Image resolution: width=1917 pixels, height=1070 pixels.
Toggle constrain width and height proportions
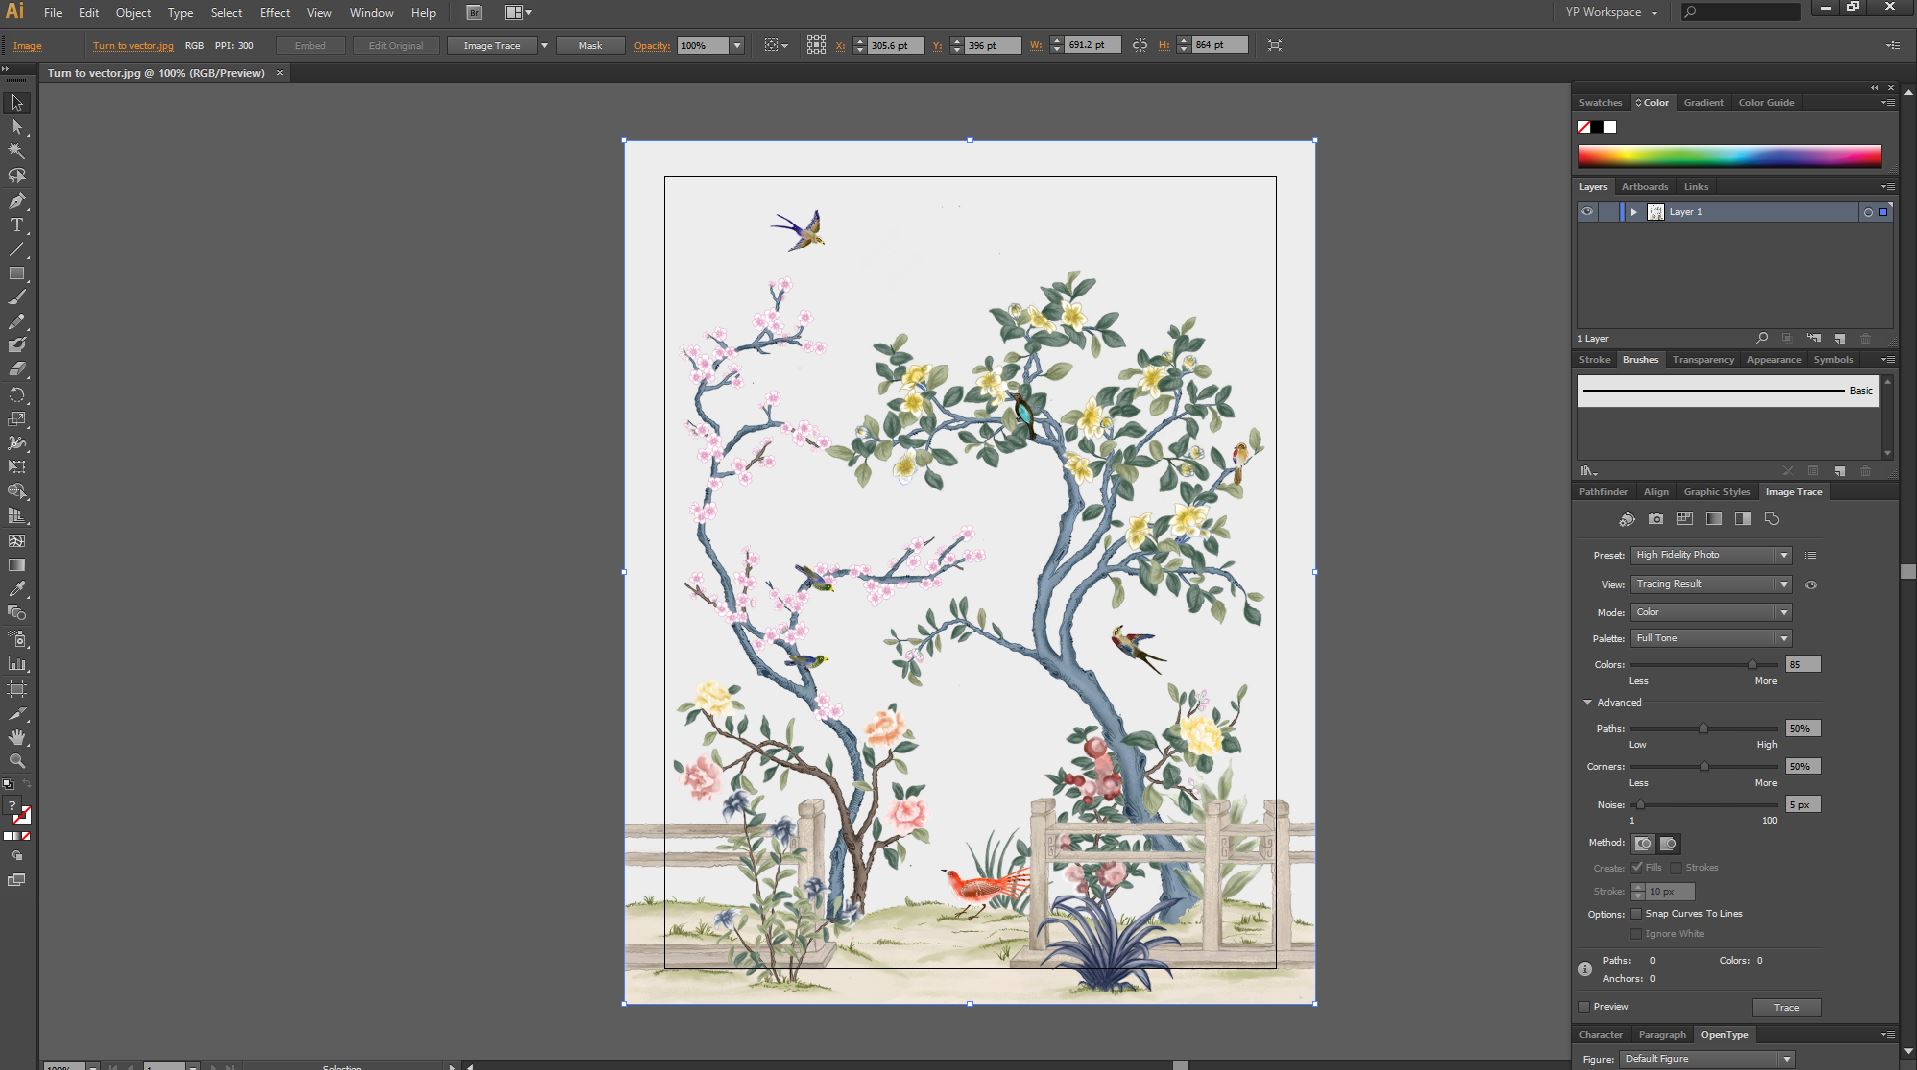coord(1140,45)
